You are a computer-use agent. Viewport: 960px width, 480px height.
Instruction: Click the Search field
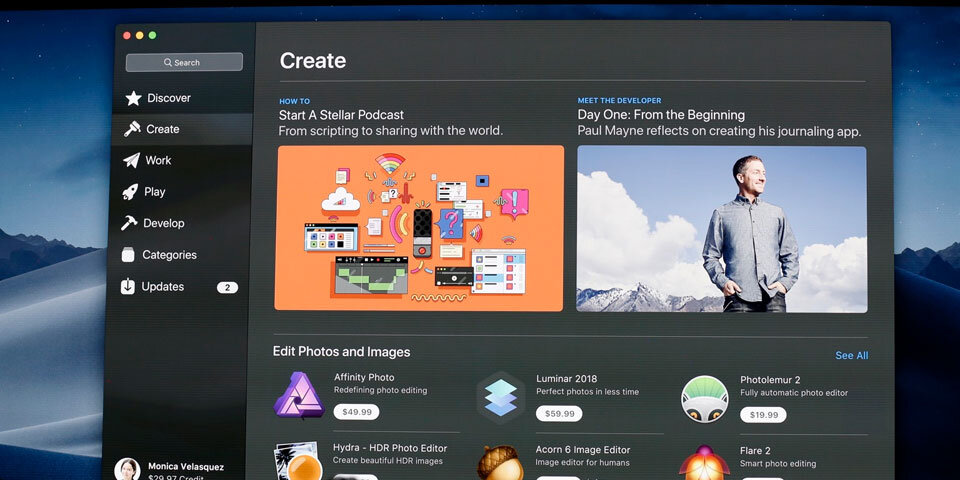click(184, 62)
